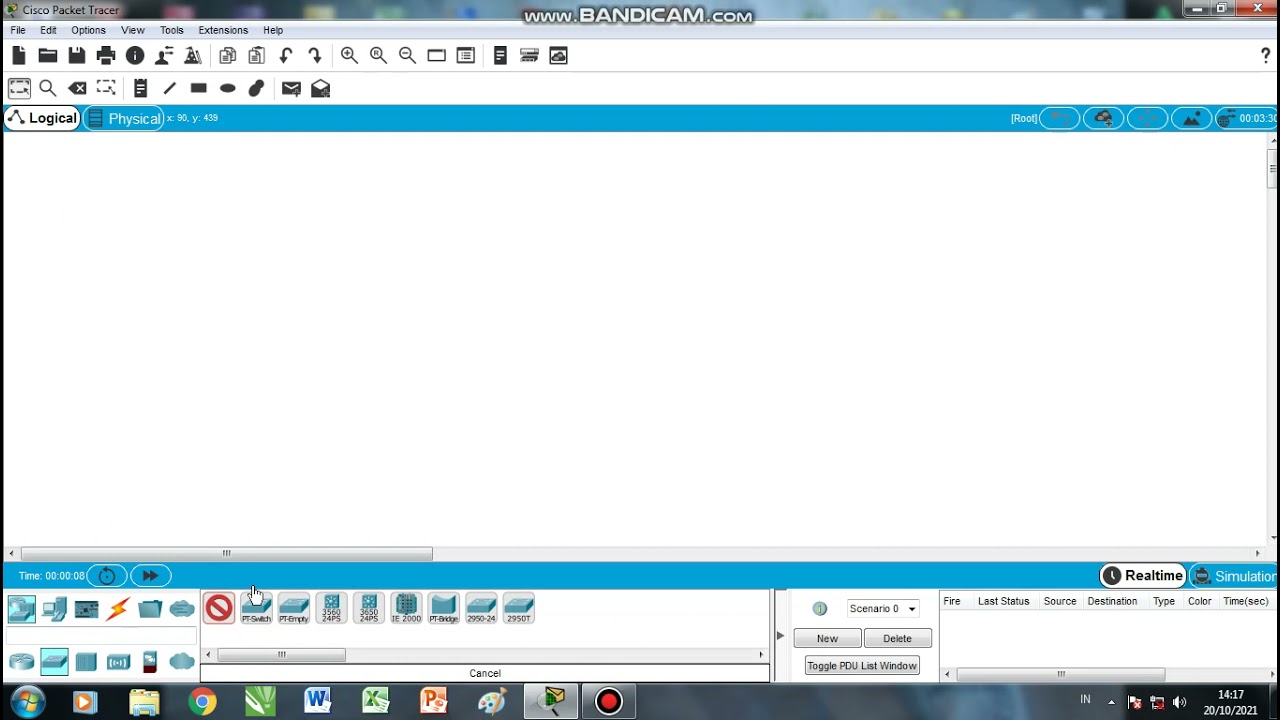Screen dimensions: 1280x720
Task: Open the Scenario 0 dropdown
Action: pyautogui.click(x=882, y=608)
